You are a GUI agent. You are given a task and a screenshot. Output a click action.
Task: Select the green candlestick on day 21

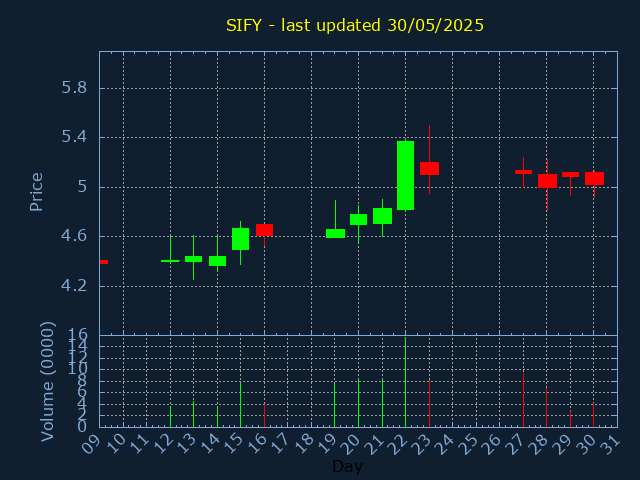[x=382, y=216]
